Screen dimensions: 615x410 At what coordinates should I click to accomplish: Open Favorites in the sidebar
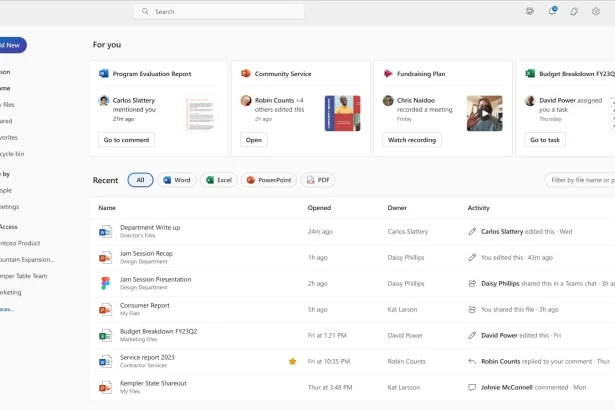[9, 137]
